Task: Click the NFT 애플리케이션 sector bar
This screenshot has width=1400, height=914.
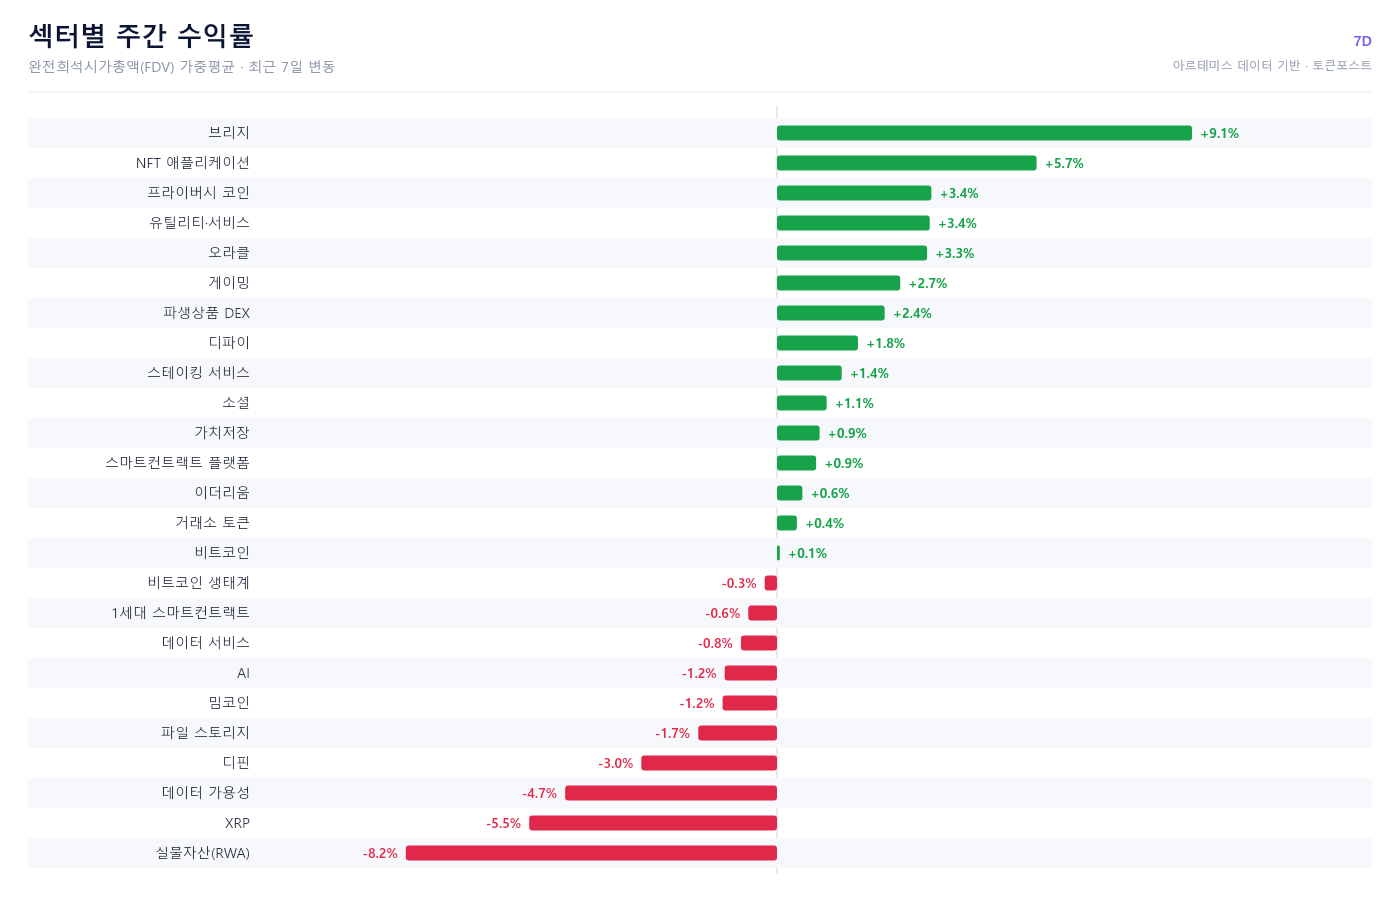Action: [906, 163]
